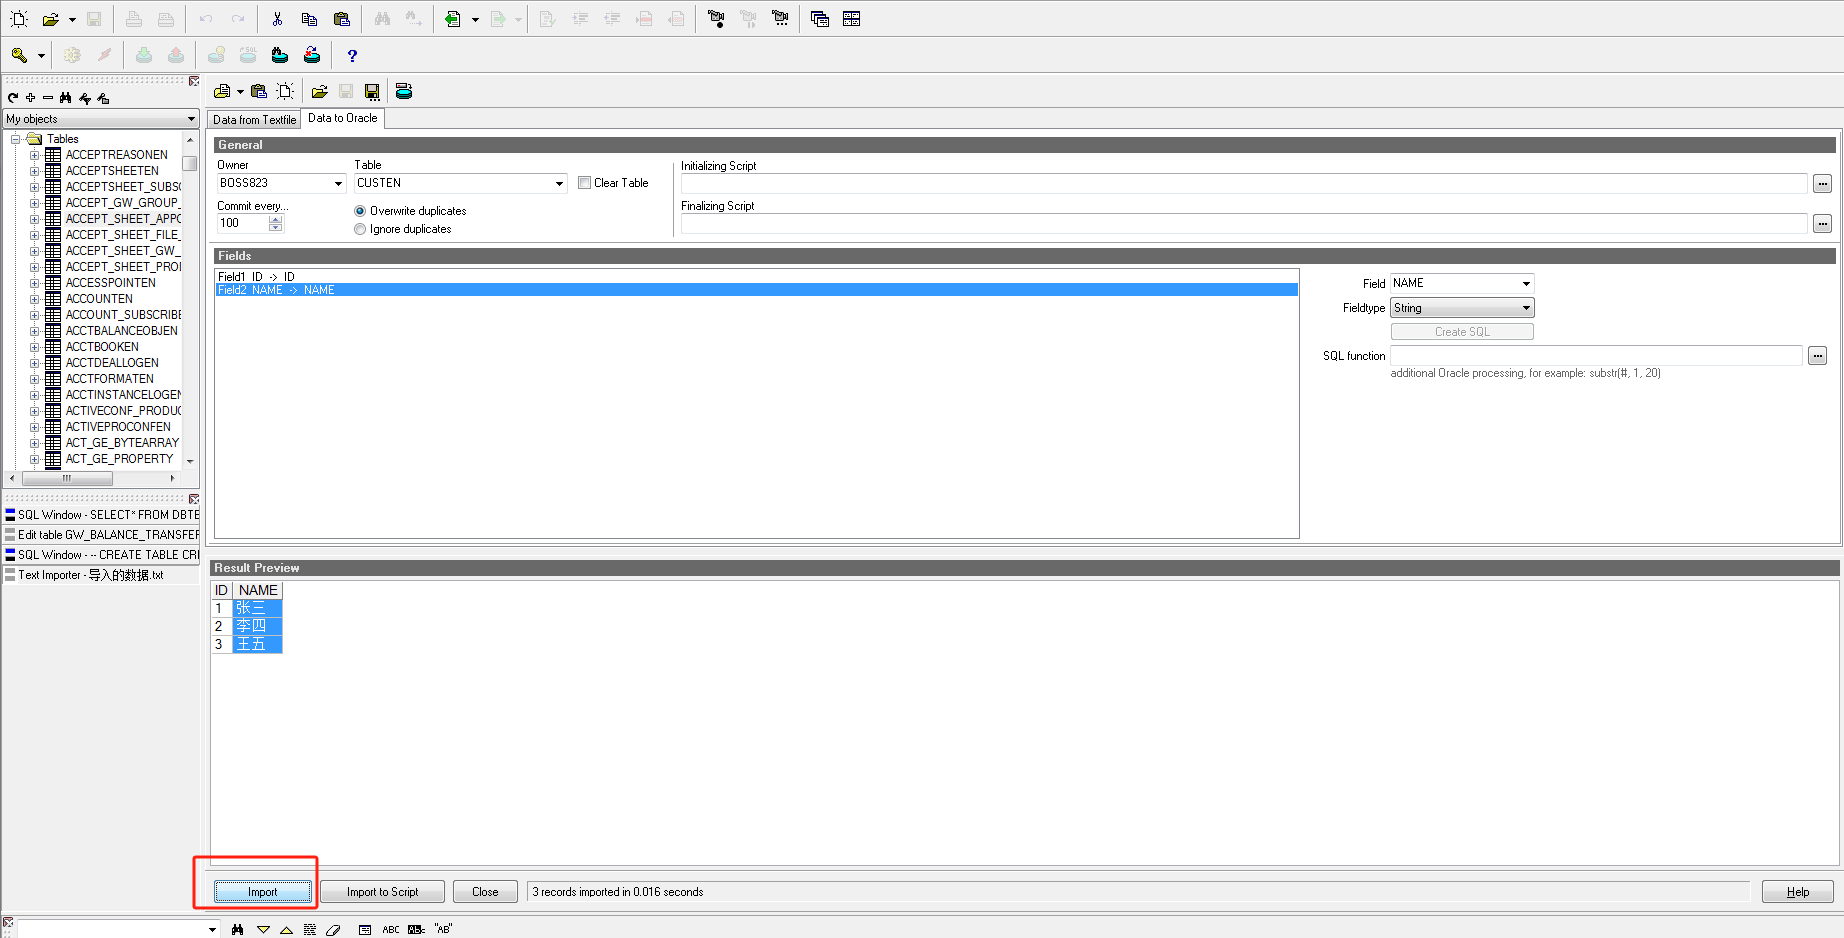
Task: Click the Import button
Action: [x=263, y=892]
